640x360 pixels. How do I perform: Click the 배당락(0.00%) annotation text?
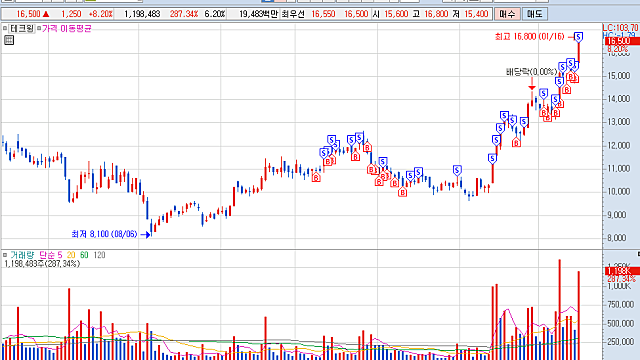click(x=532, y=72)
